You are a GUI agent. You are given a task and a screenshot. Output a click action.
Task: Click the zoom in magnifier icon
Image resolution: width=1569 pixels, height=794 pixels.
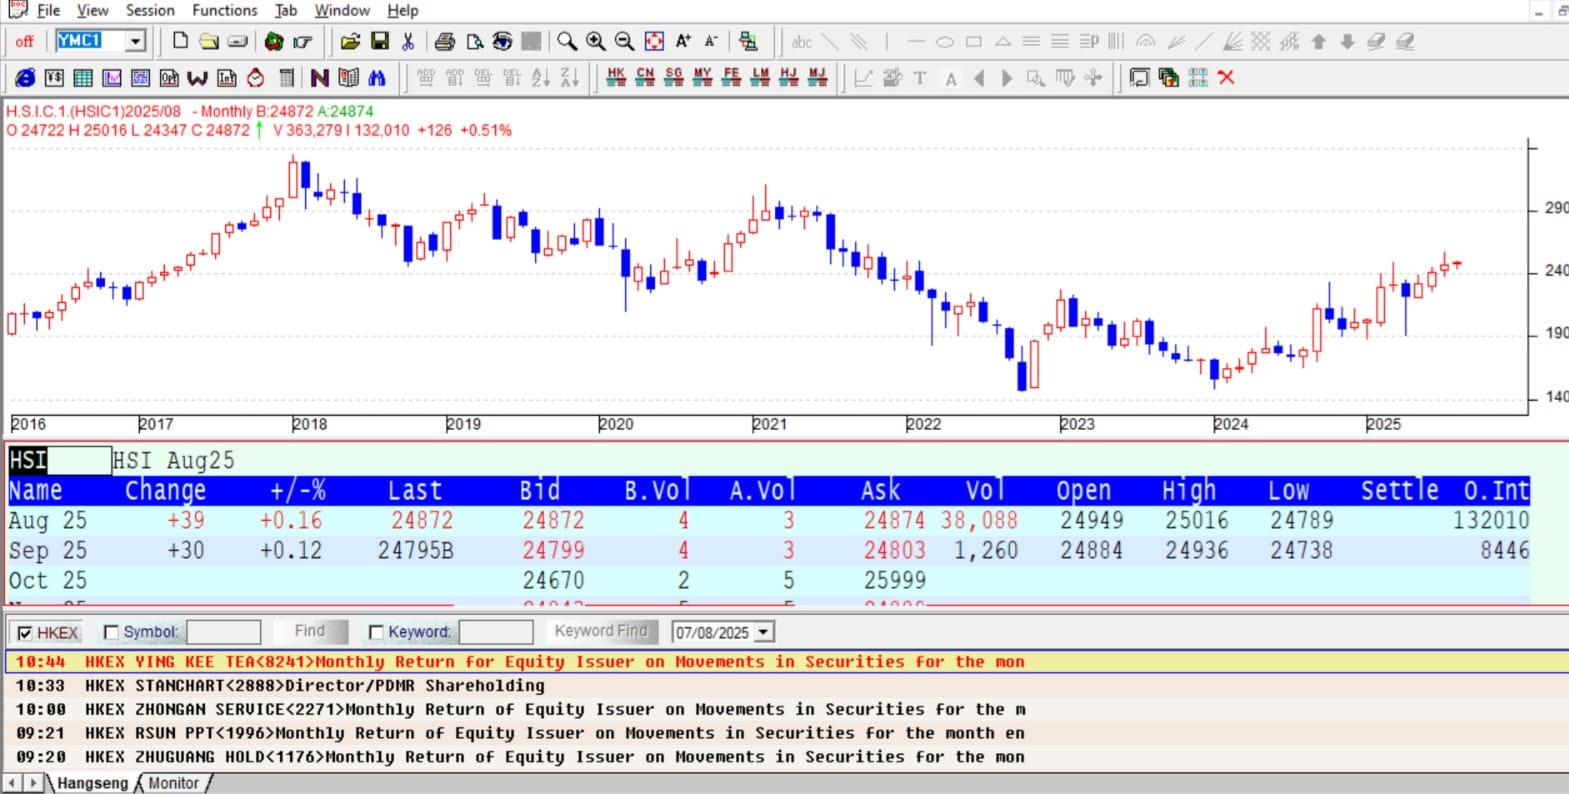pyautogui.click(x=596, y=41)
